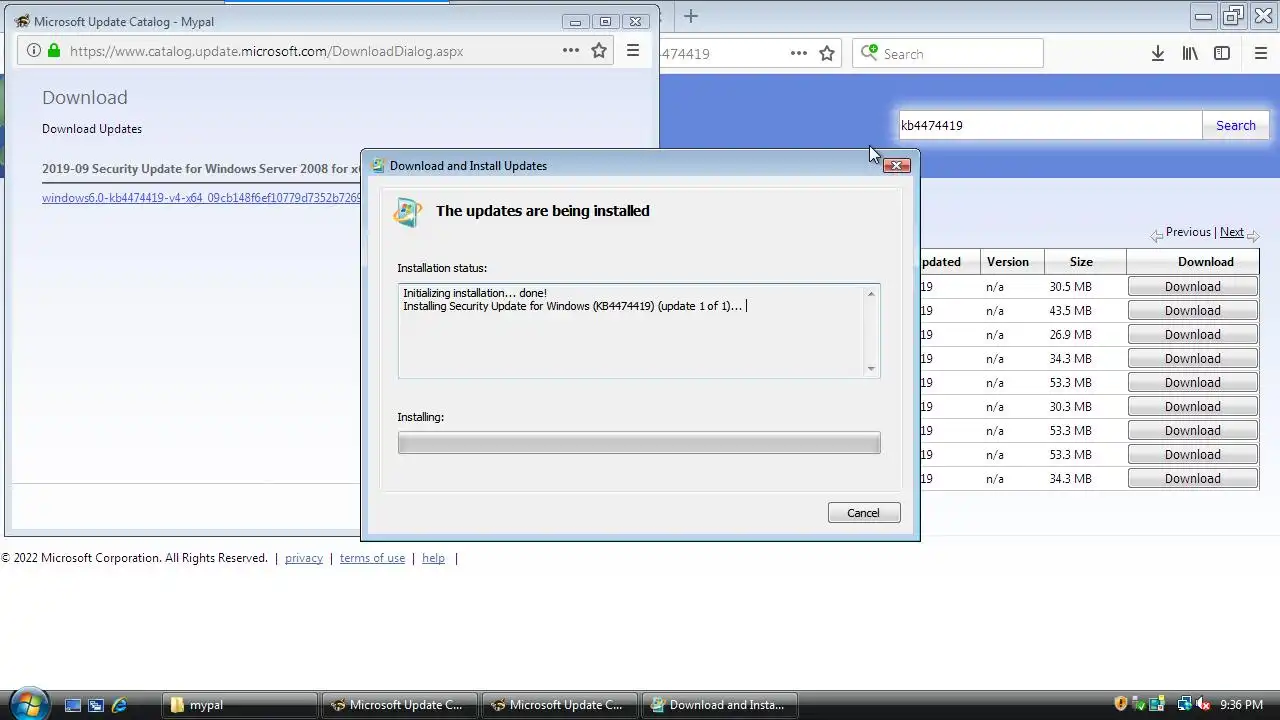Open the terms of use link
The height and width of the screenshot is (720, 1280).
click(372, 558)
